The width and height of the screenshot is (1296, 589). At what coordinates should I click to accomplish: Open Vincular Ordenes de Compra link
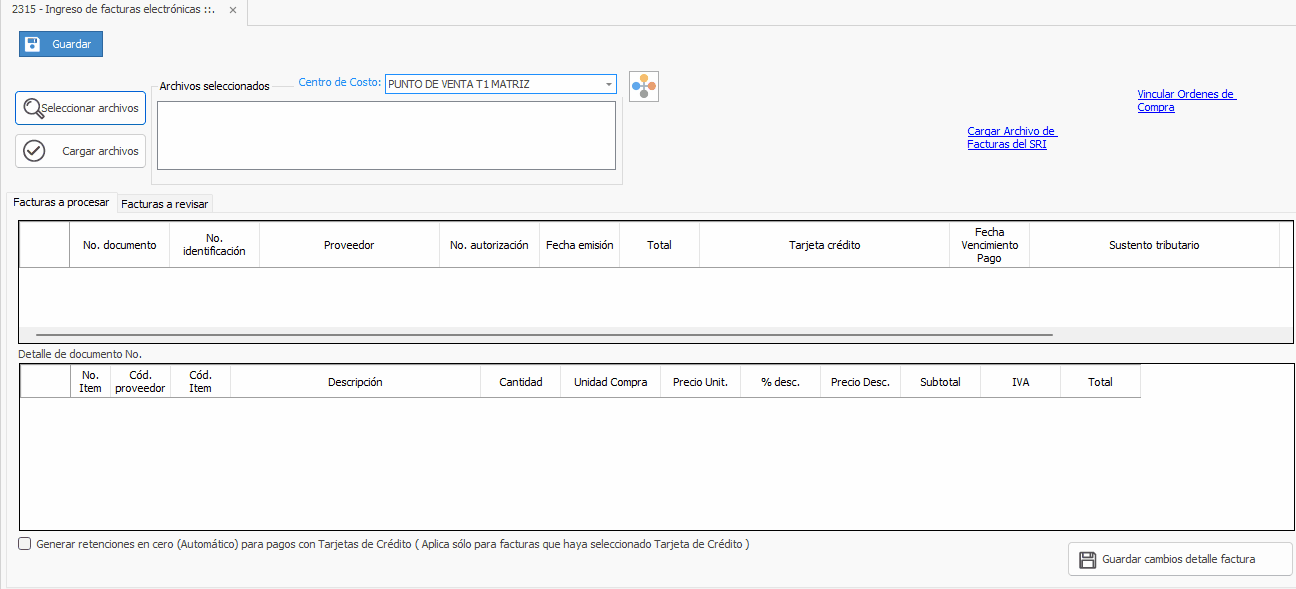click(1186, 101)
